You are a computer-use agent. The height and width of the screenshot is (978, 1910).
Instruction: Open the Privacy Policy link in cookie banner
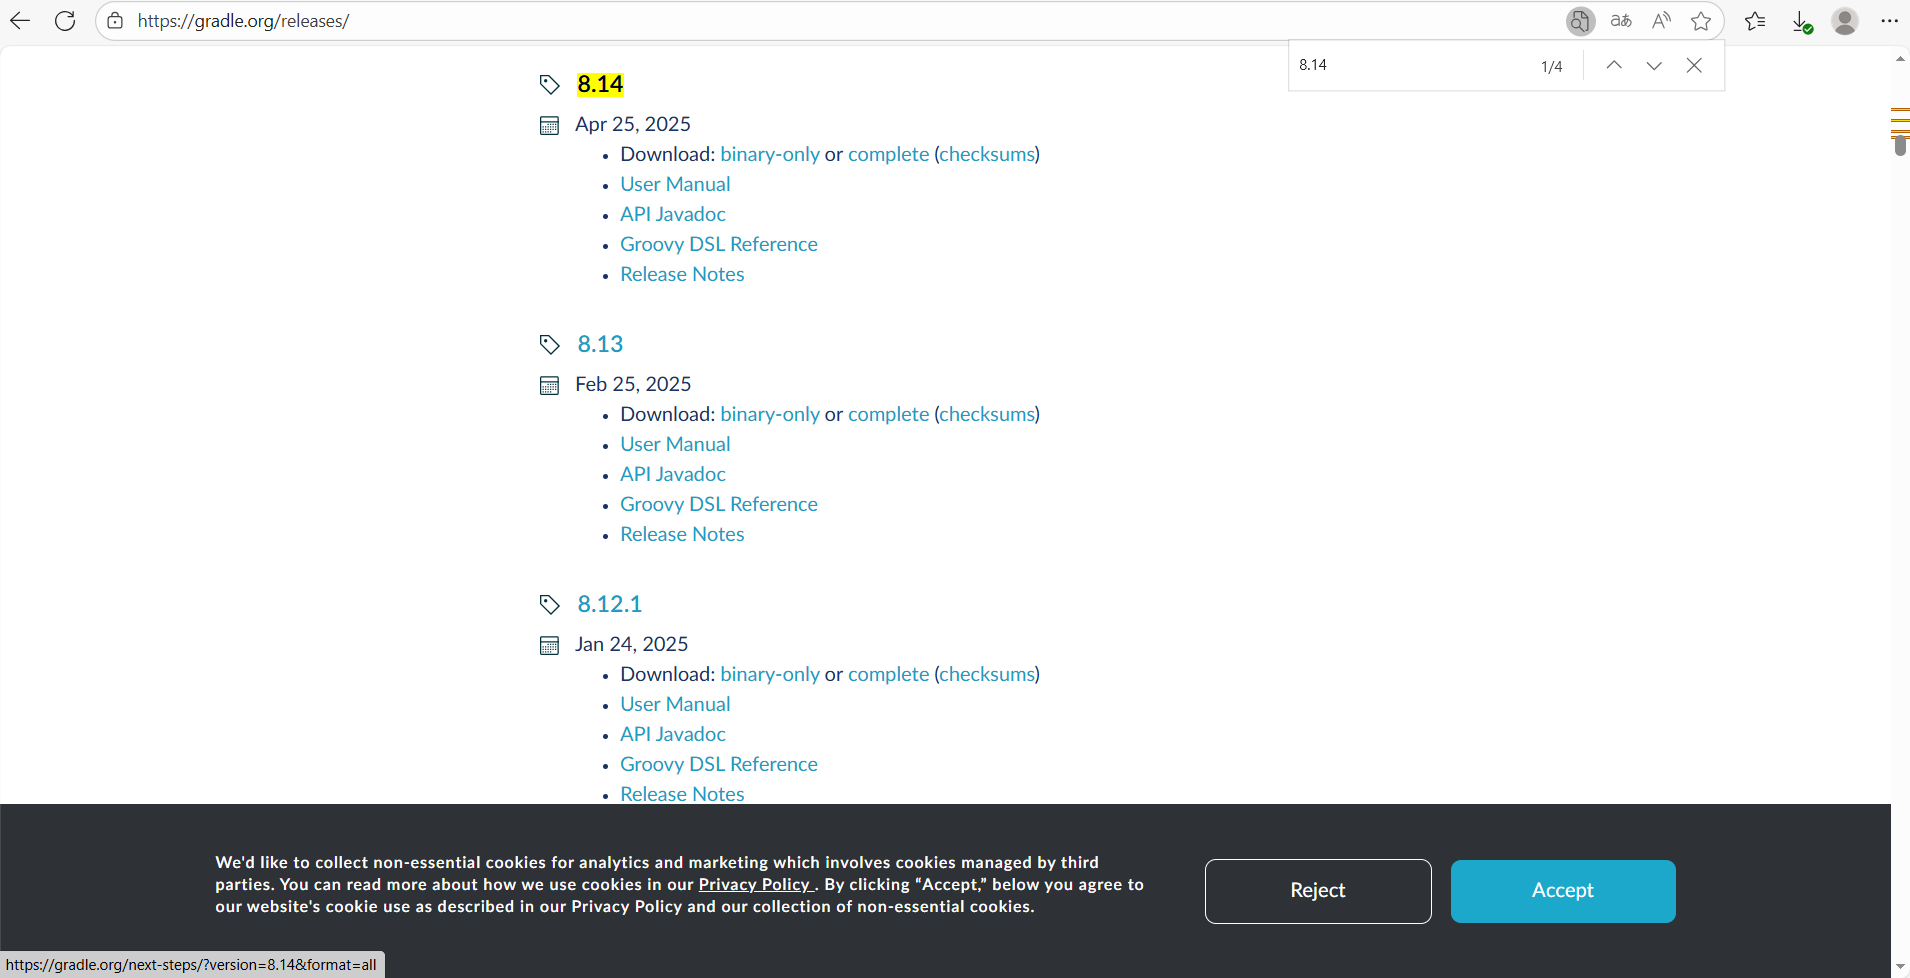[x=754, y=884]
